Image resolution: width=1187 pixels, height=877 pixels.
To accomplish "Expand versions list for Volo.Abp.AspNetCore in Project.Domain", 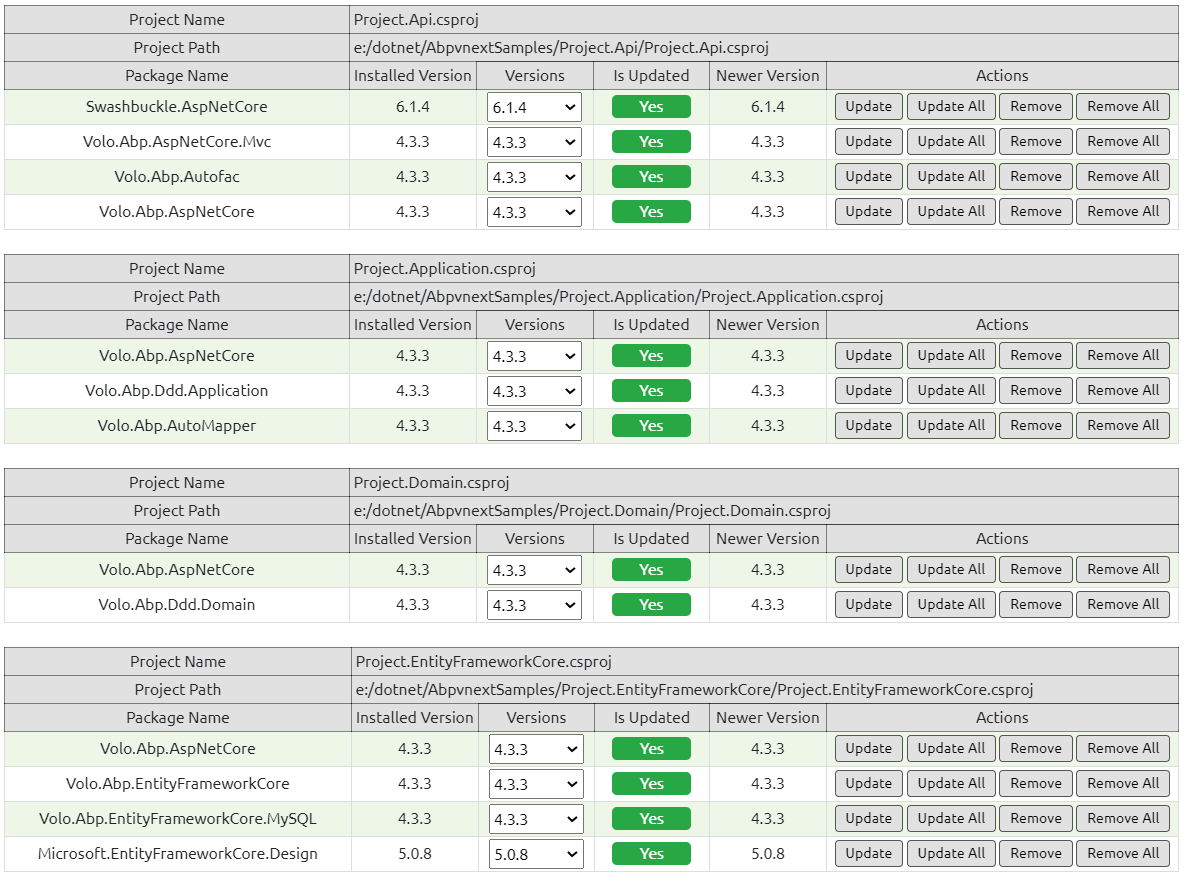I will coord(534,570).
